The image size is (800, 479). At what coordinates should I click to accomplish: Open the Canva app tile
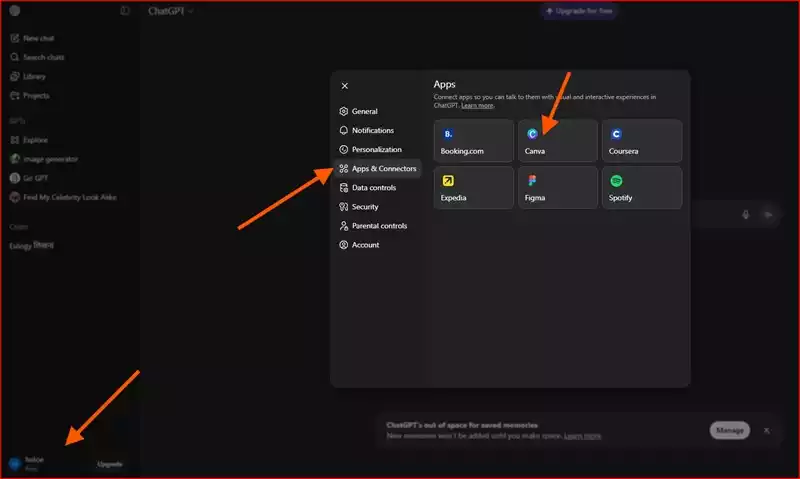(x=558, y=141)
